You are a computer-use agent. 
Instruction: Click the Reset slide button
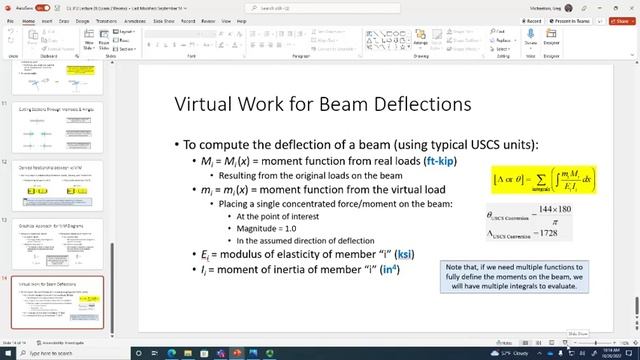121,40
